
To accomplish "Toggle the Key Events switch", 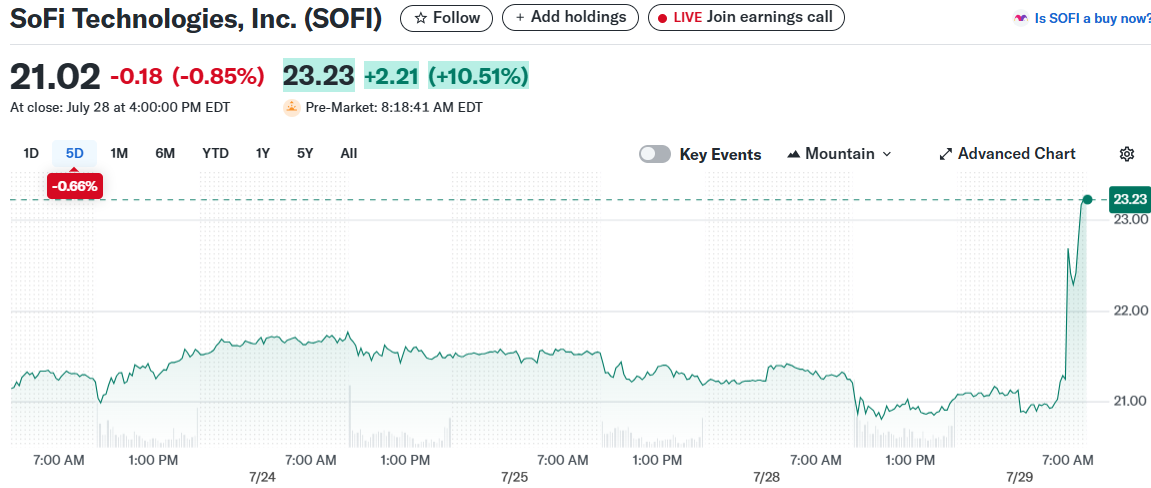I will [655, 154].
